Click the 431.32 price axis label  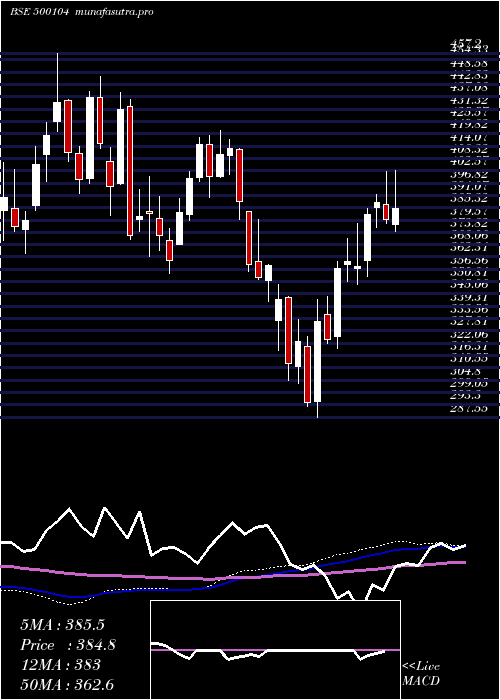469,101
